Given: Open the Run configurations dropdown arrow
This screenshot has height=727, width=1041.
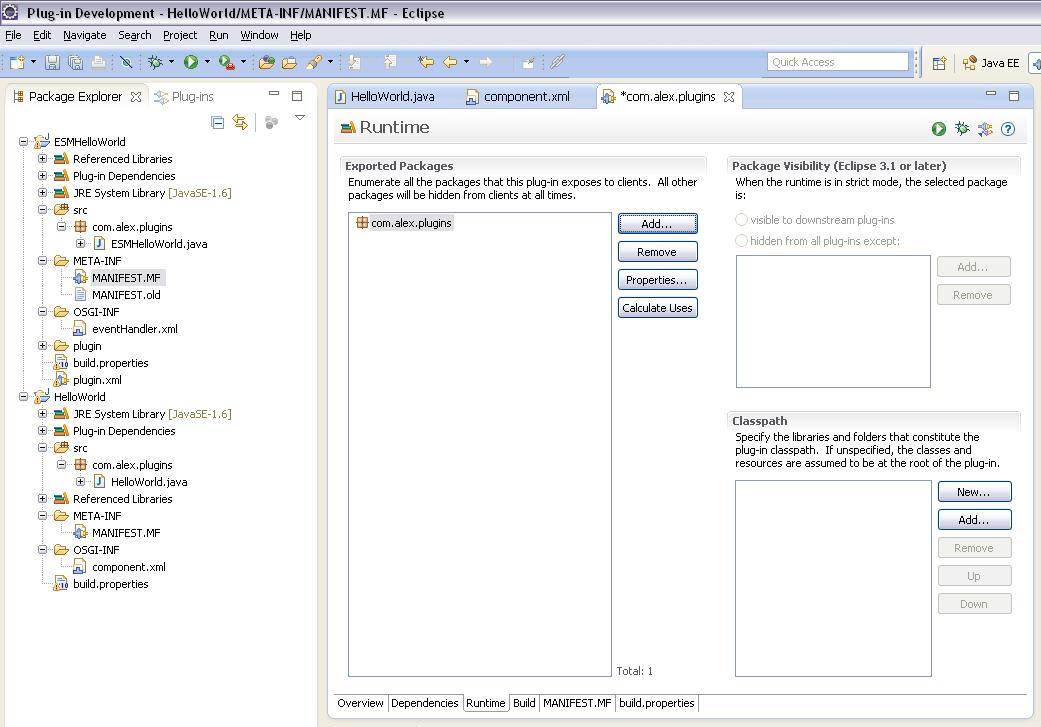Looking at the screenshot, I should [207, 62].
